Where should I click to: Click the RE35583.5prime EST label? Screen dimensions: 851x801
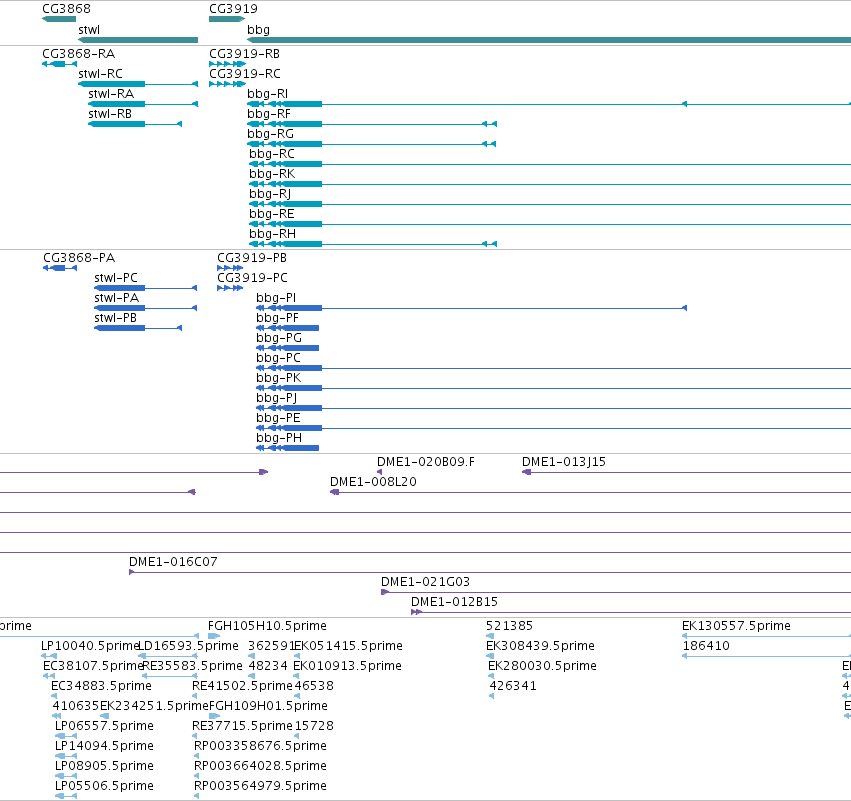(x=193, y=666)
